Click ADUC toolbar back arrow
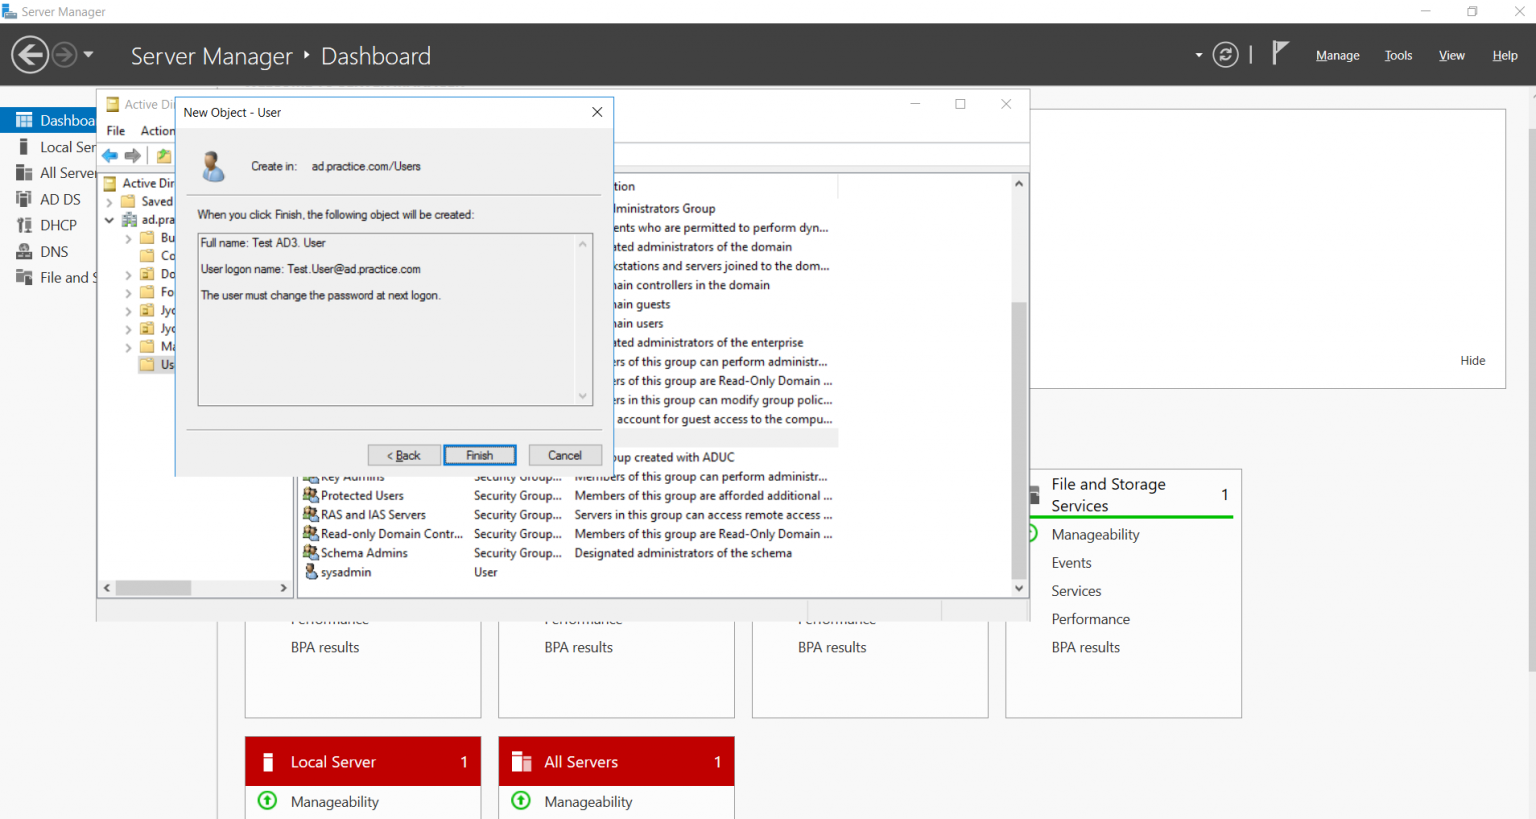The height and width of the screenshot is (819, 1536). point(110,156)
